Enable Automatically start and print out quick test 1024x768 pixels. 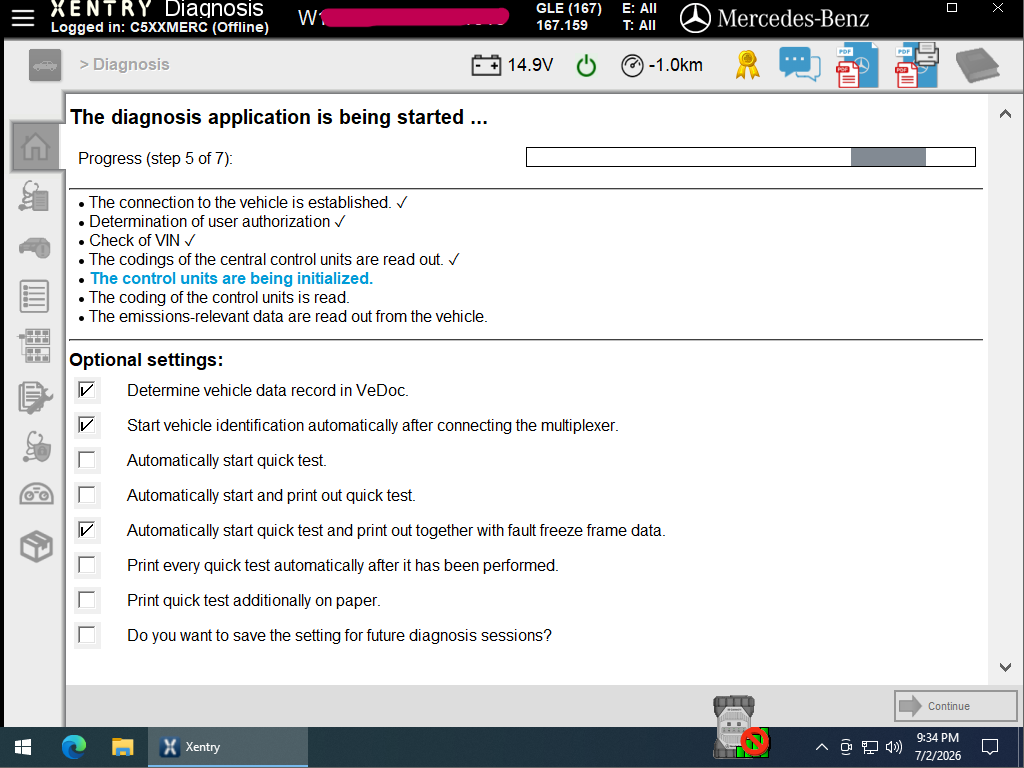[x=87, y=496]
